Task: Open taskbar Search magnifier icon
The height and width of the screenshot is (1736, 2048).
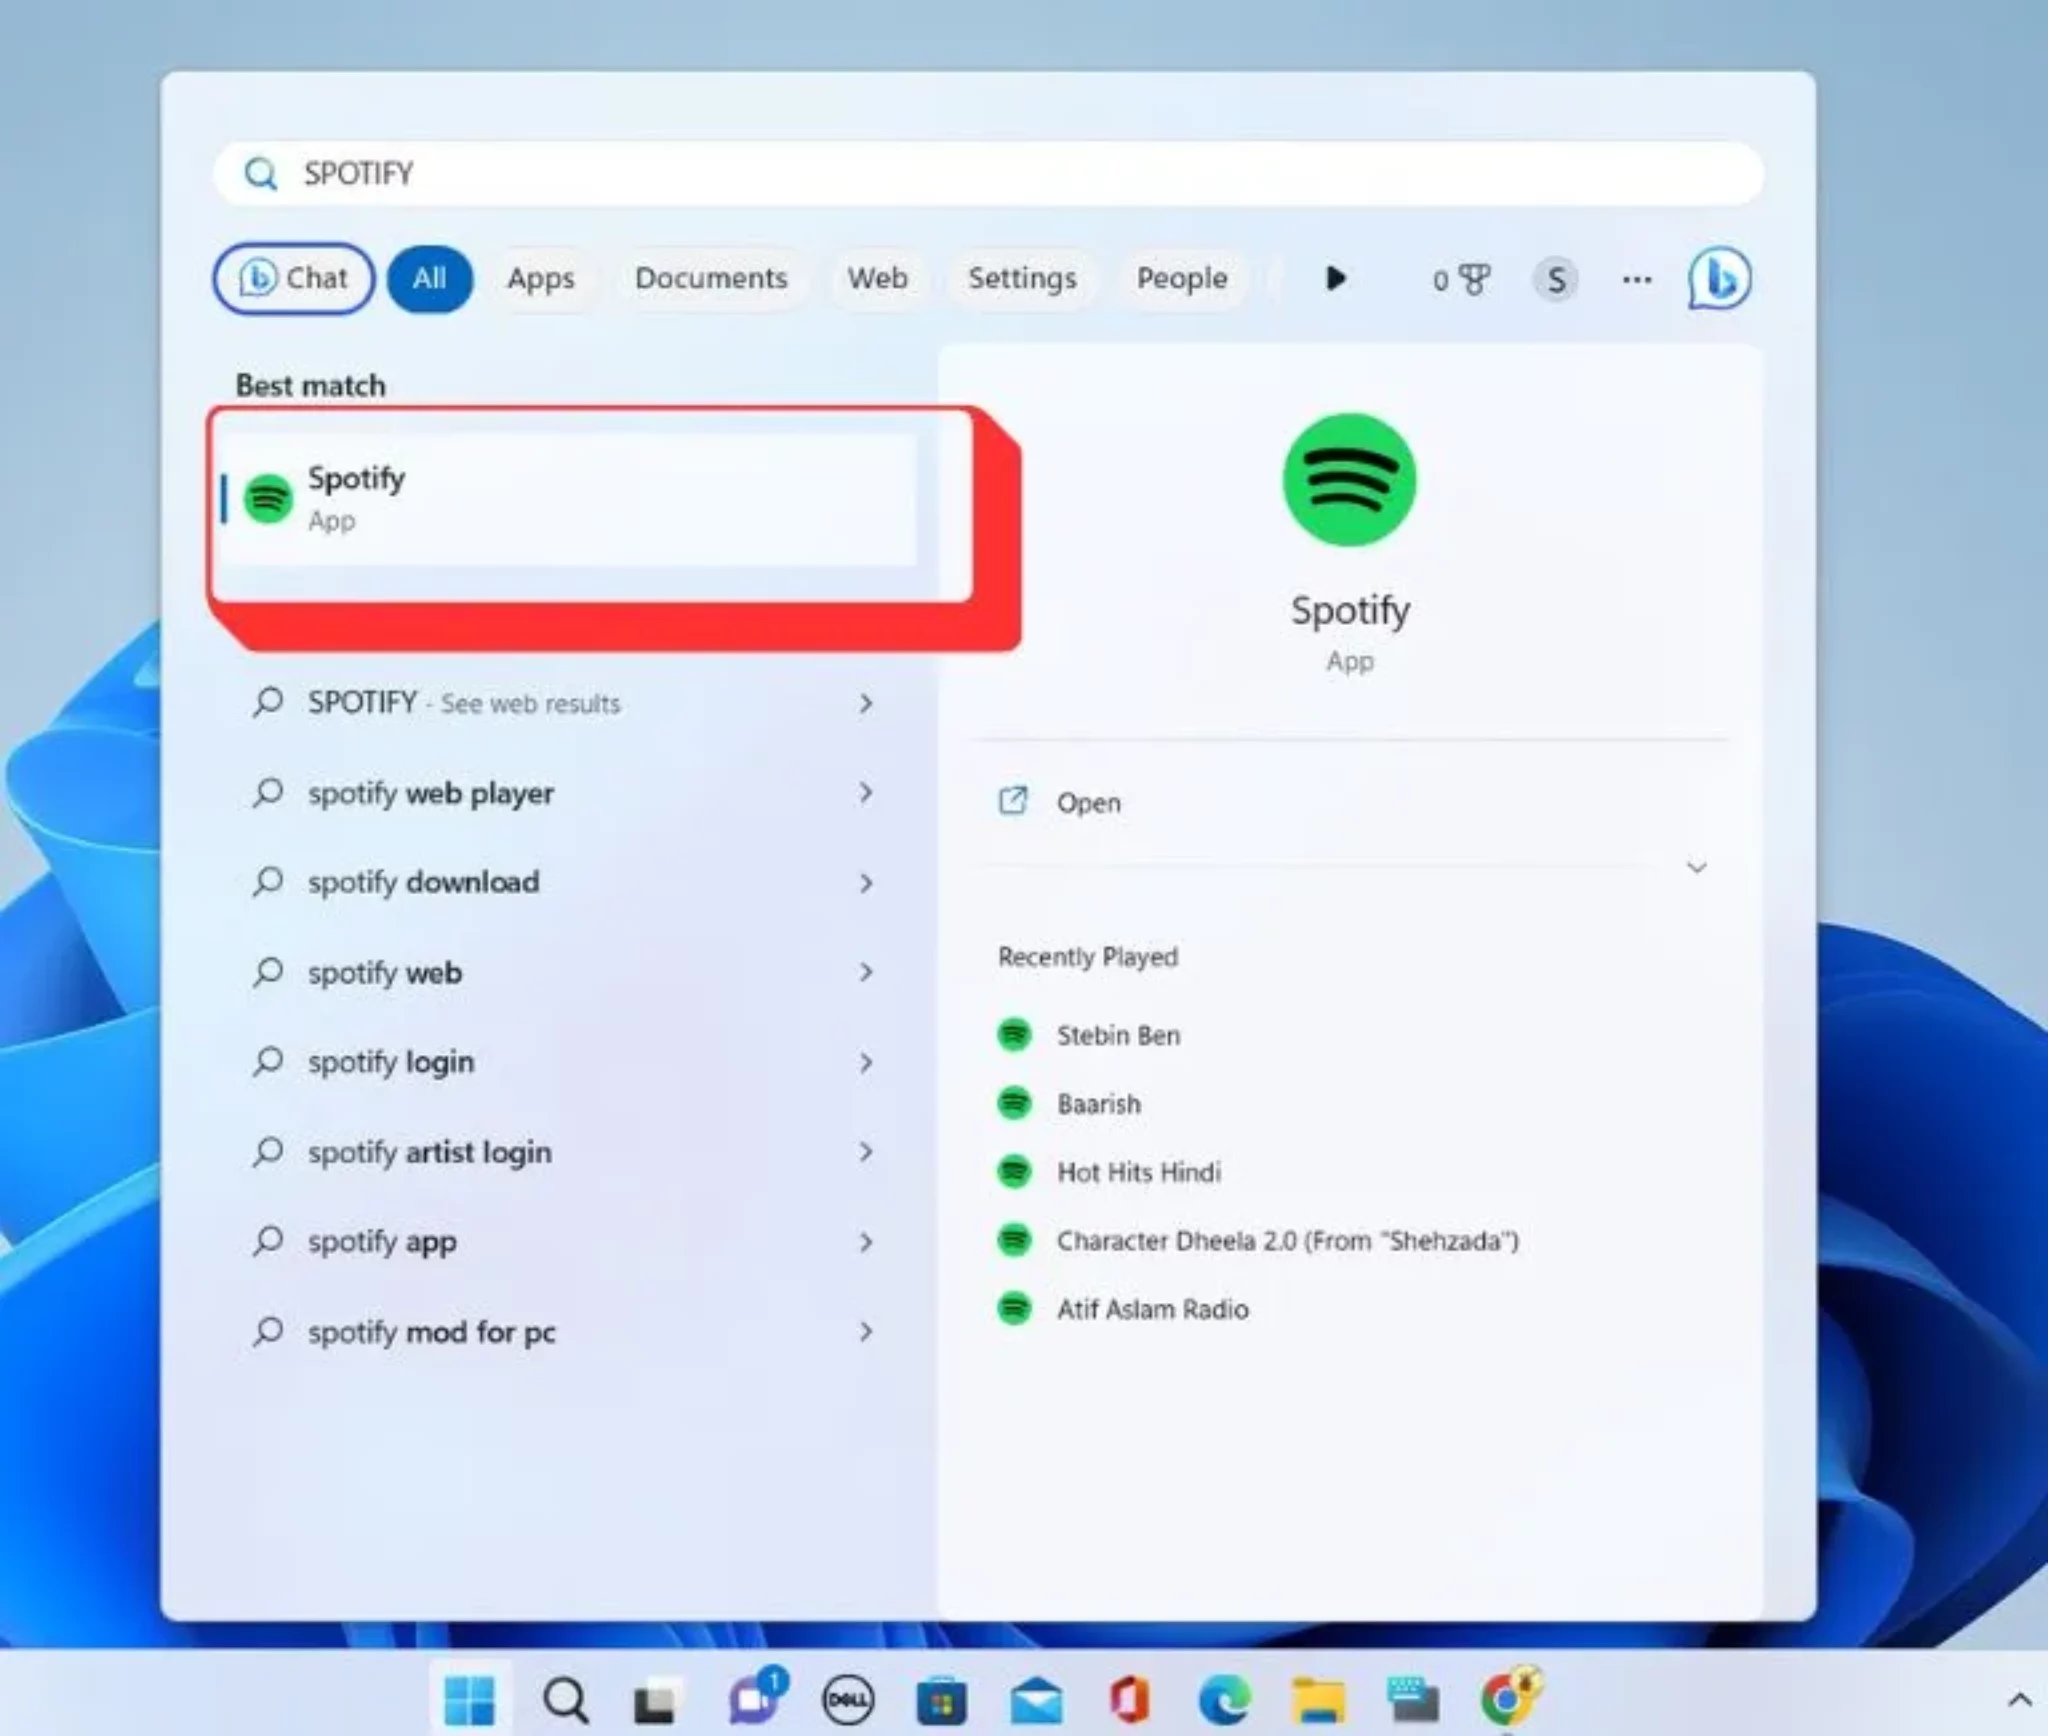Action: [x=565, y=1699]
